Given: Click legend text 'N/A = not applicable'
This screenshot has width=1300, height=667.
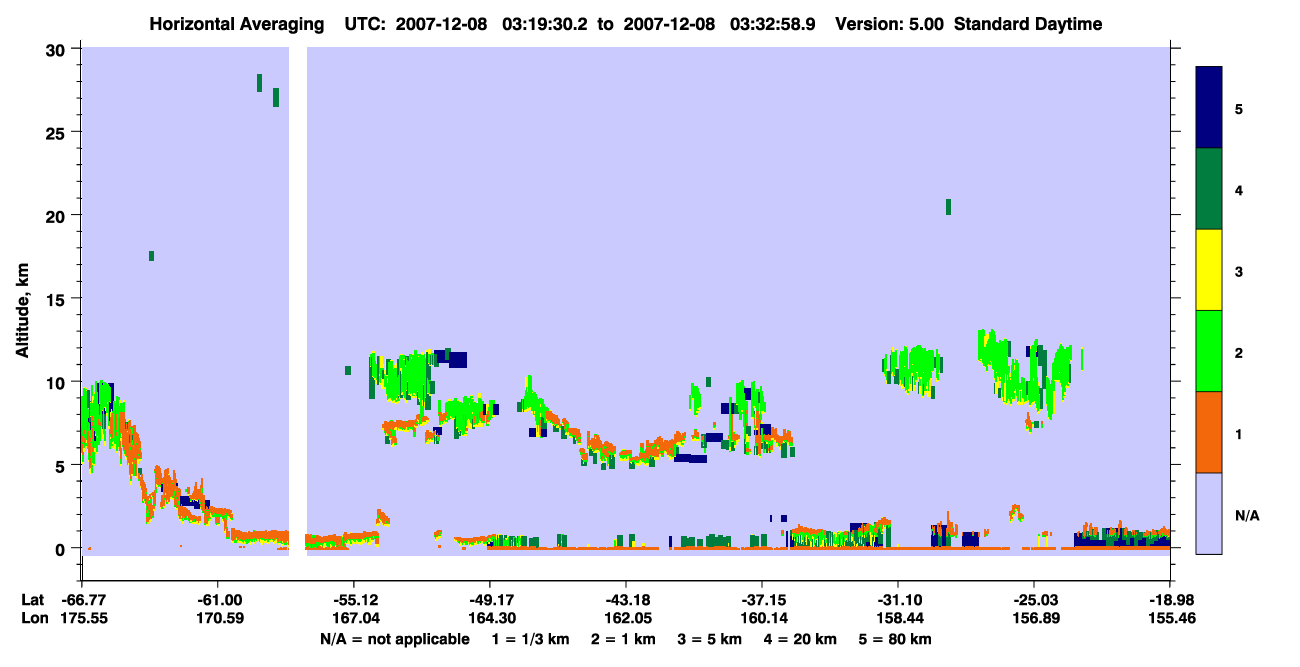Looking at the screenshot, I should pos(395,639).
